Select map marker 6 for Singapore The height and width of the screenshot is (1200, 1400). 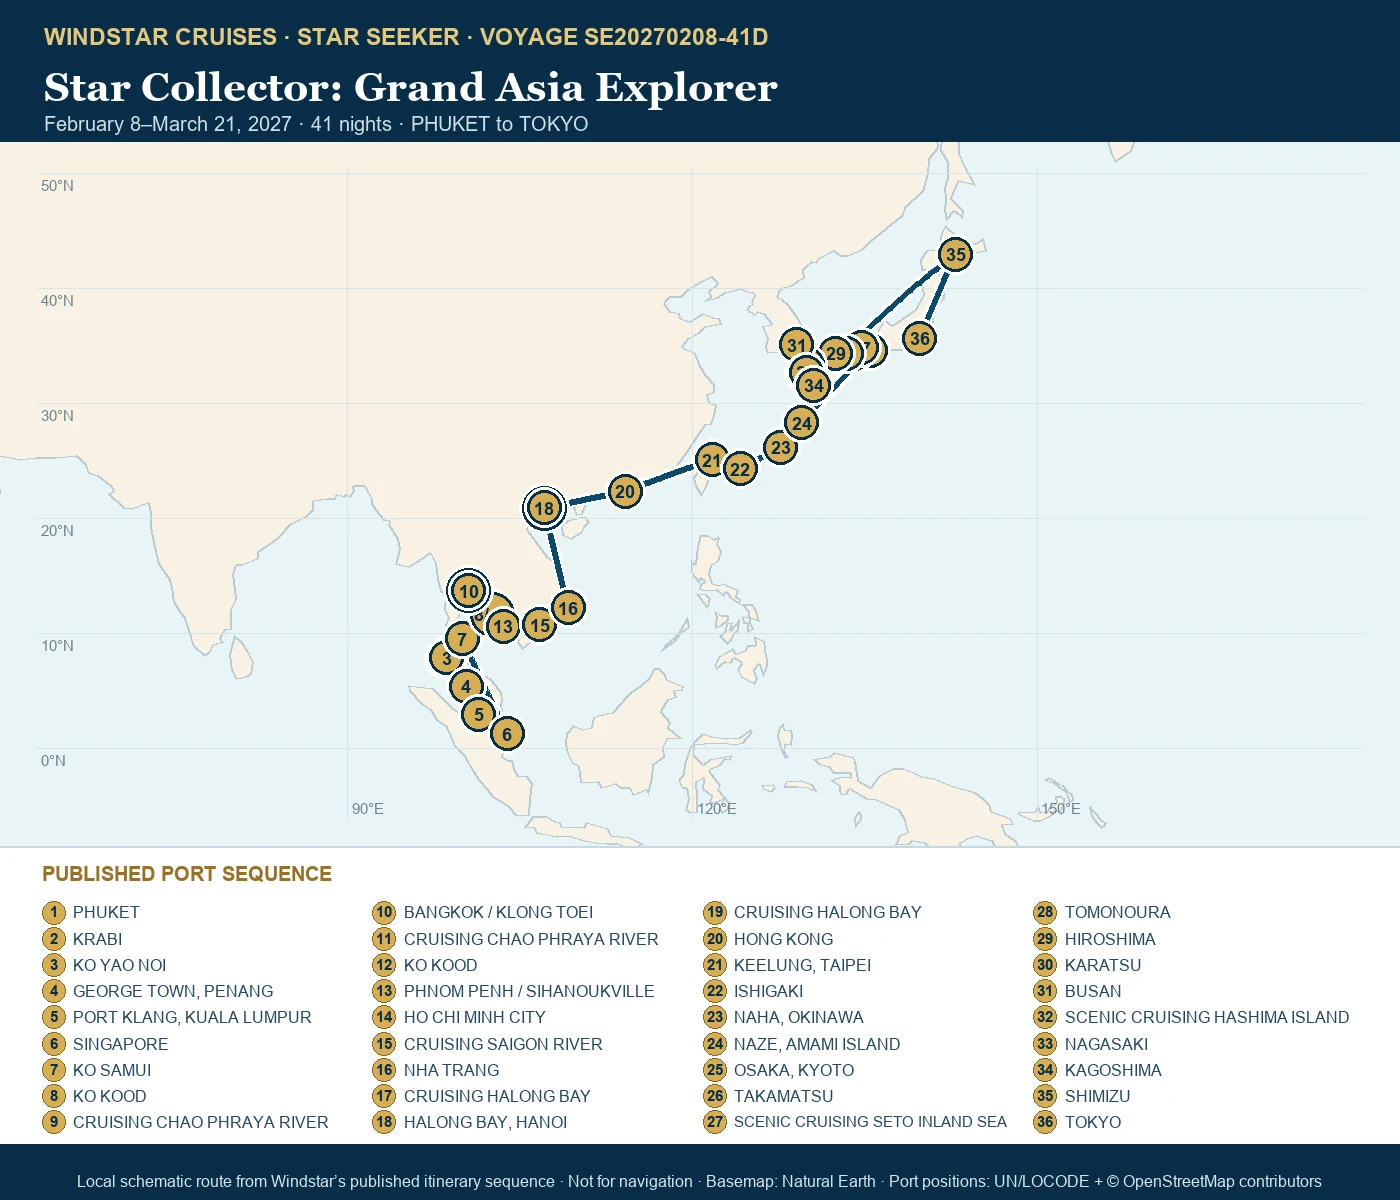[x=507, y=734]
